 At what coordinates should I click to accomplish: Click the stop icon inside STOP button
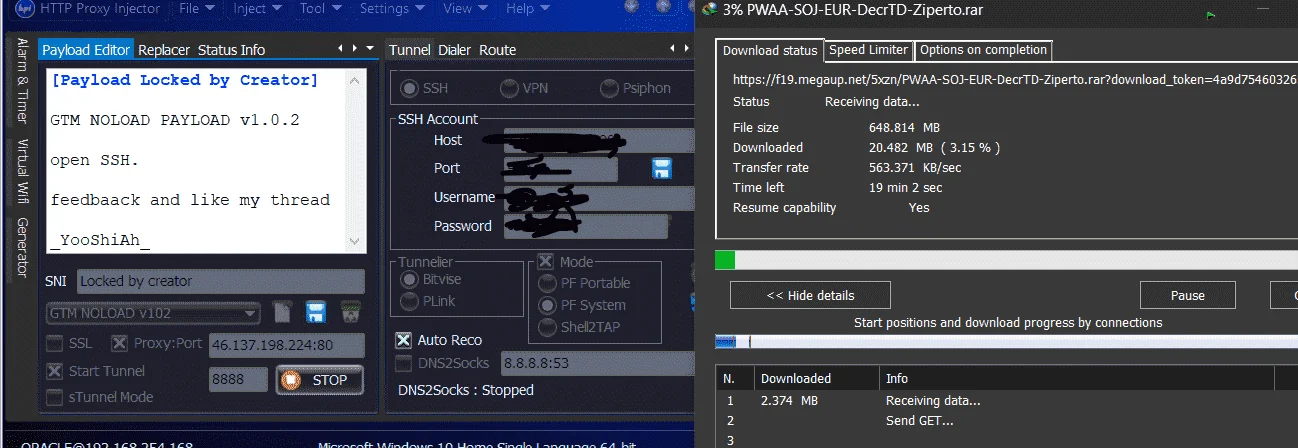[291, 380]
